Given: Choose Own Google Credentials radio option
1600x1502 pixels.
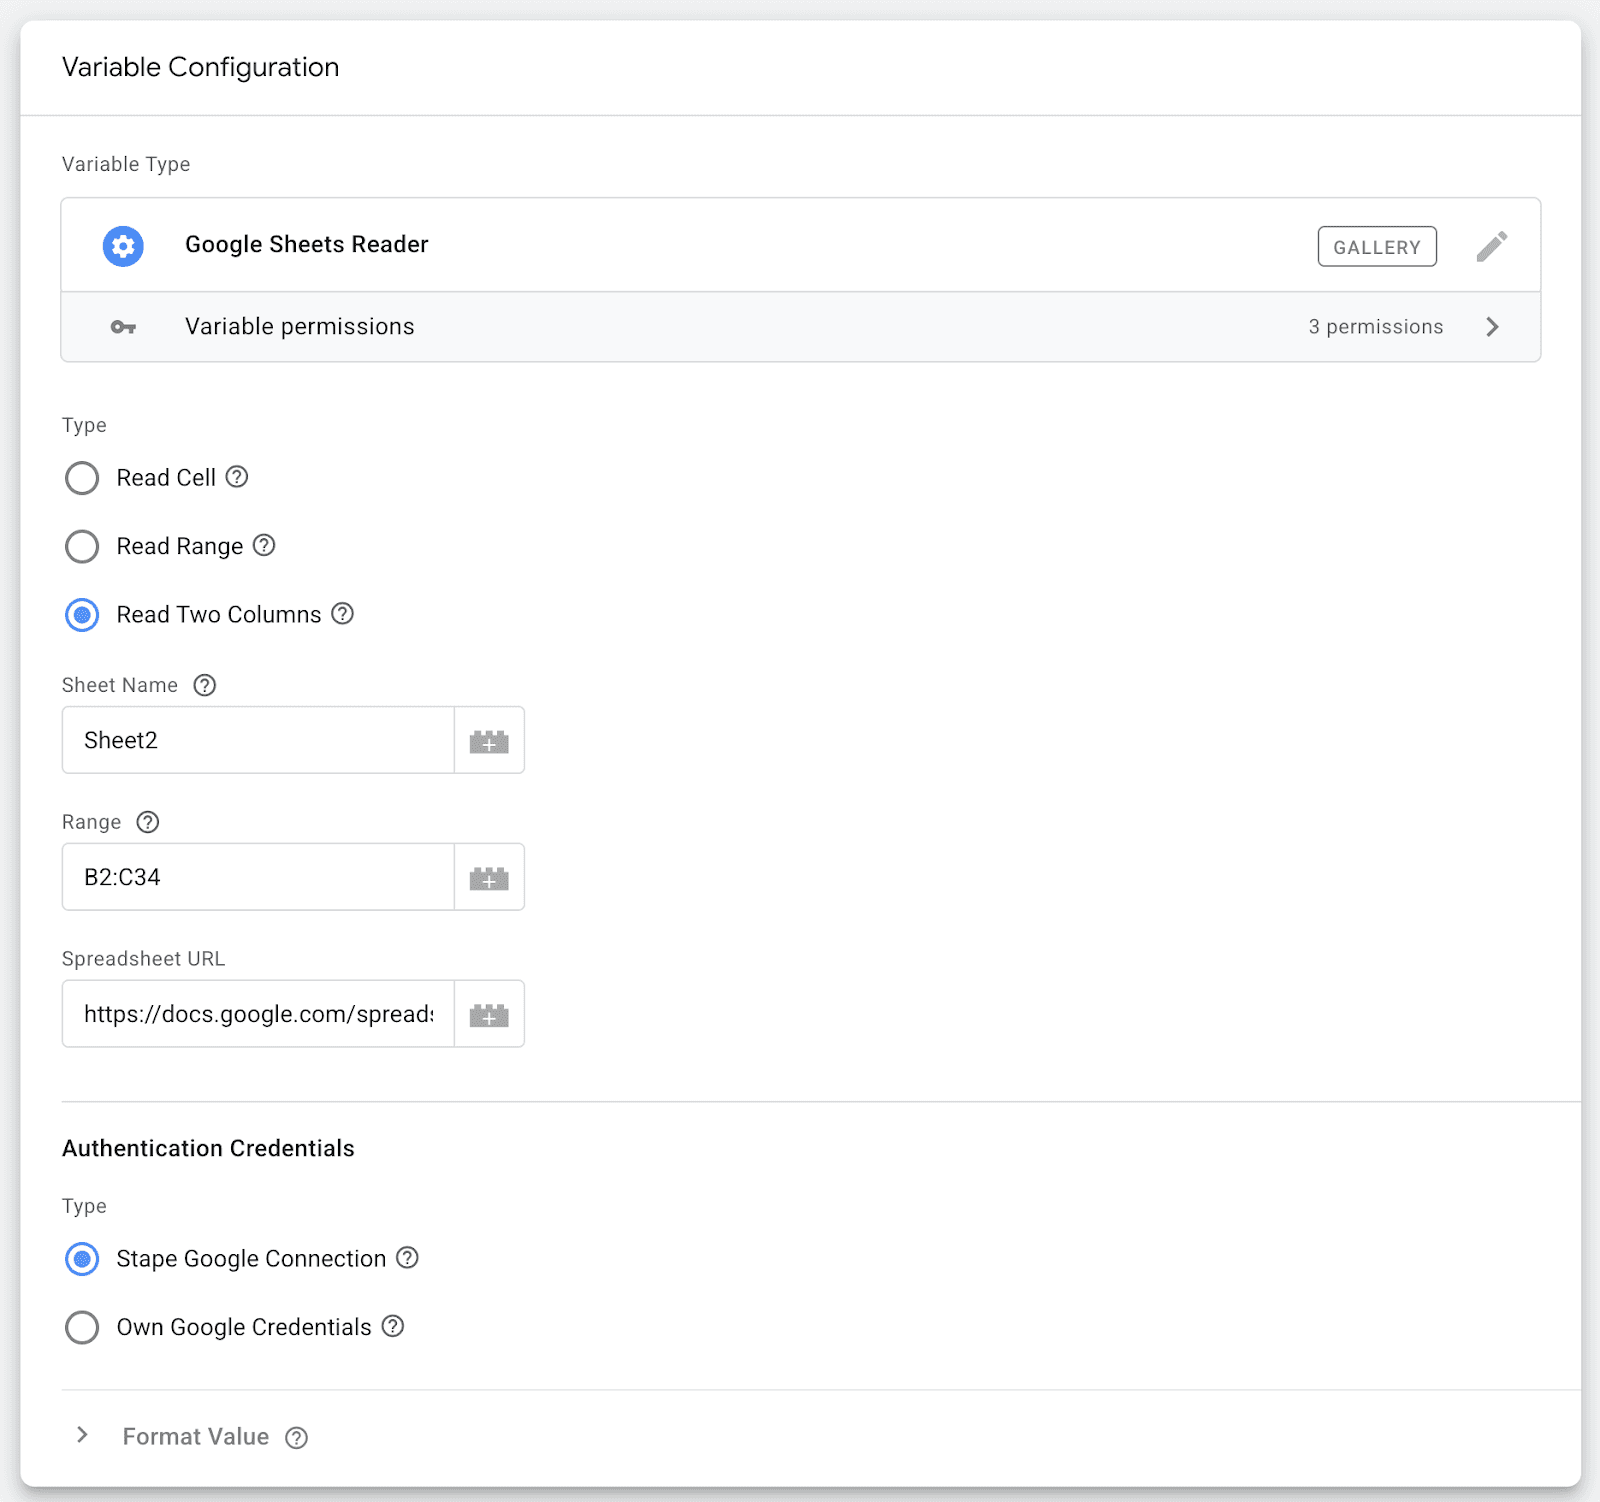Looking at the screenshot, I should pyautogui.click(x=82, y=1327).
